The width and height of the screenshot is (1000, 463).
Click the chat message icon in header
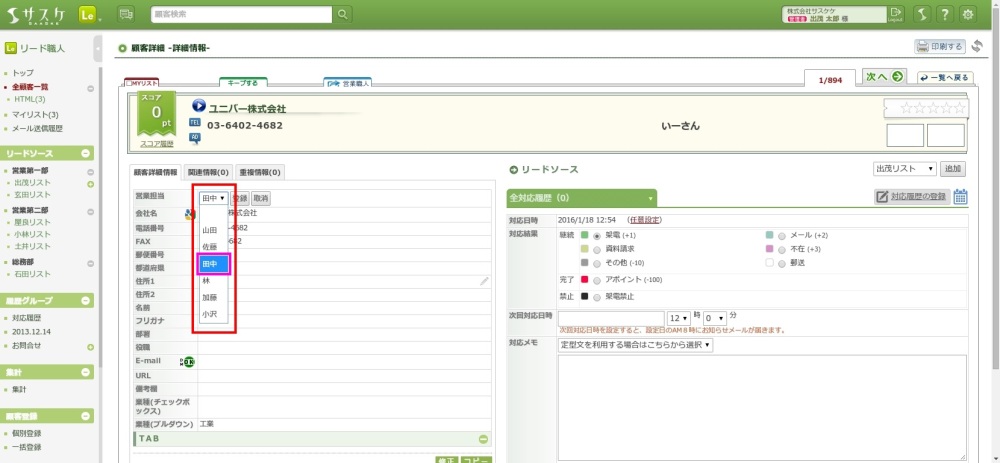[x=126, y=14]
